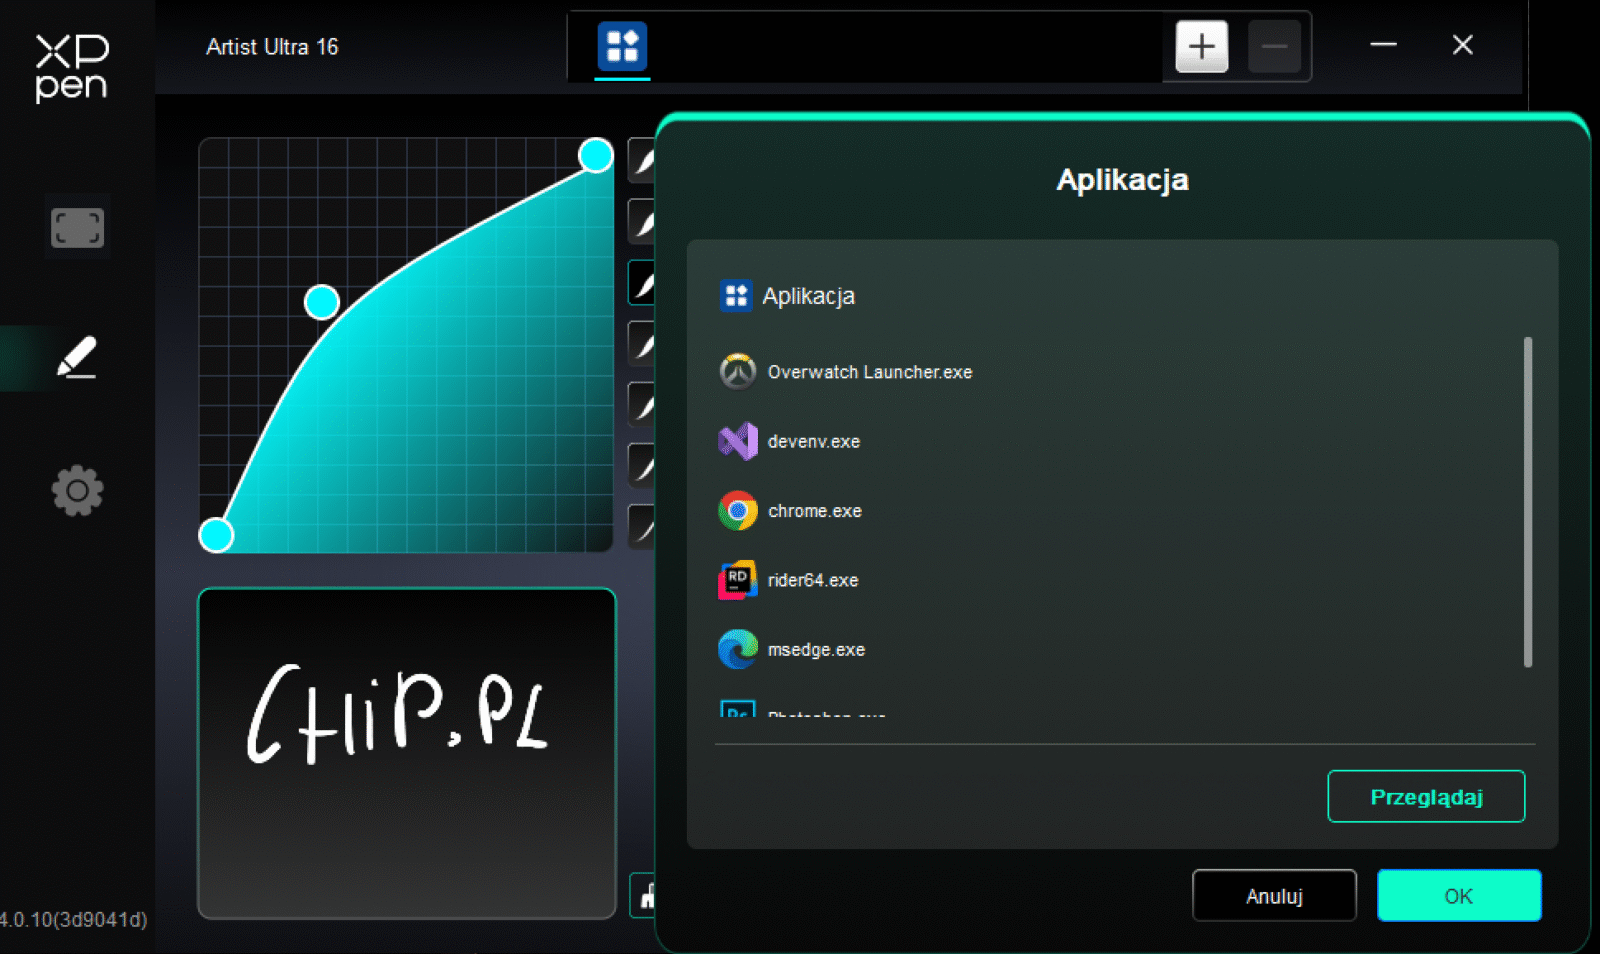Add a new application with plus button
This screenshot has height=954, width=1600.
point(1201,46)
